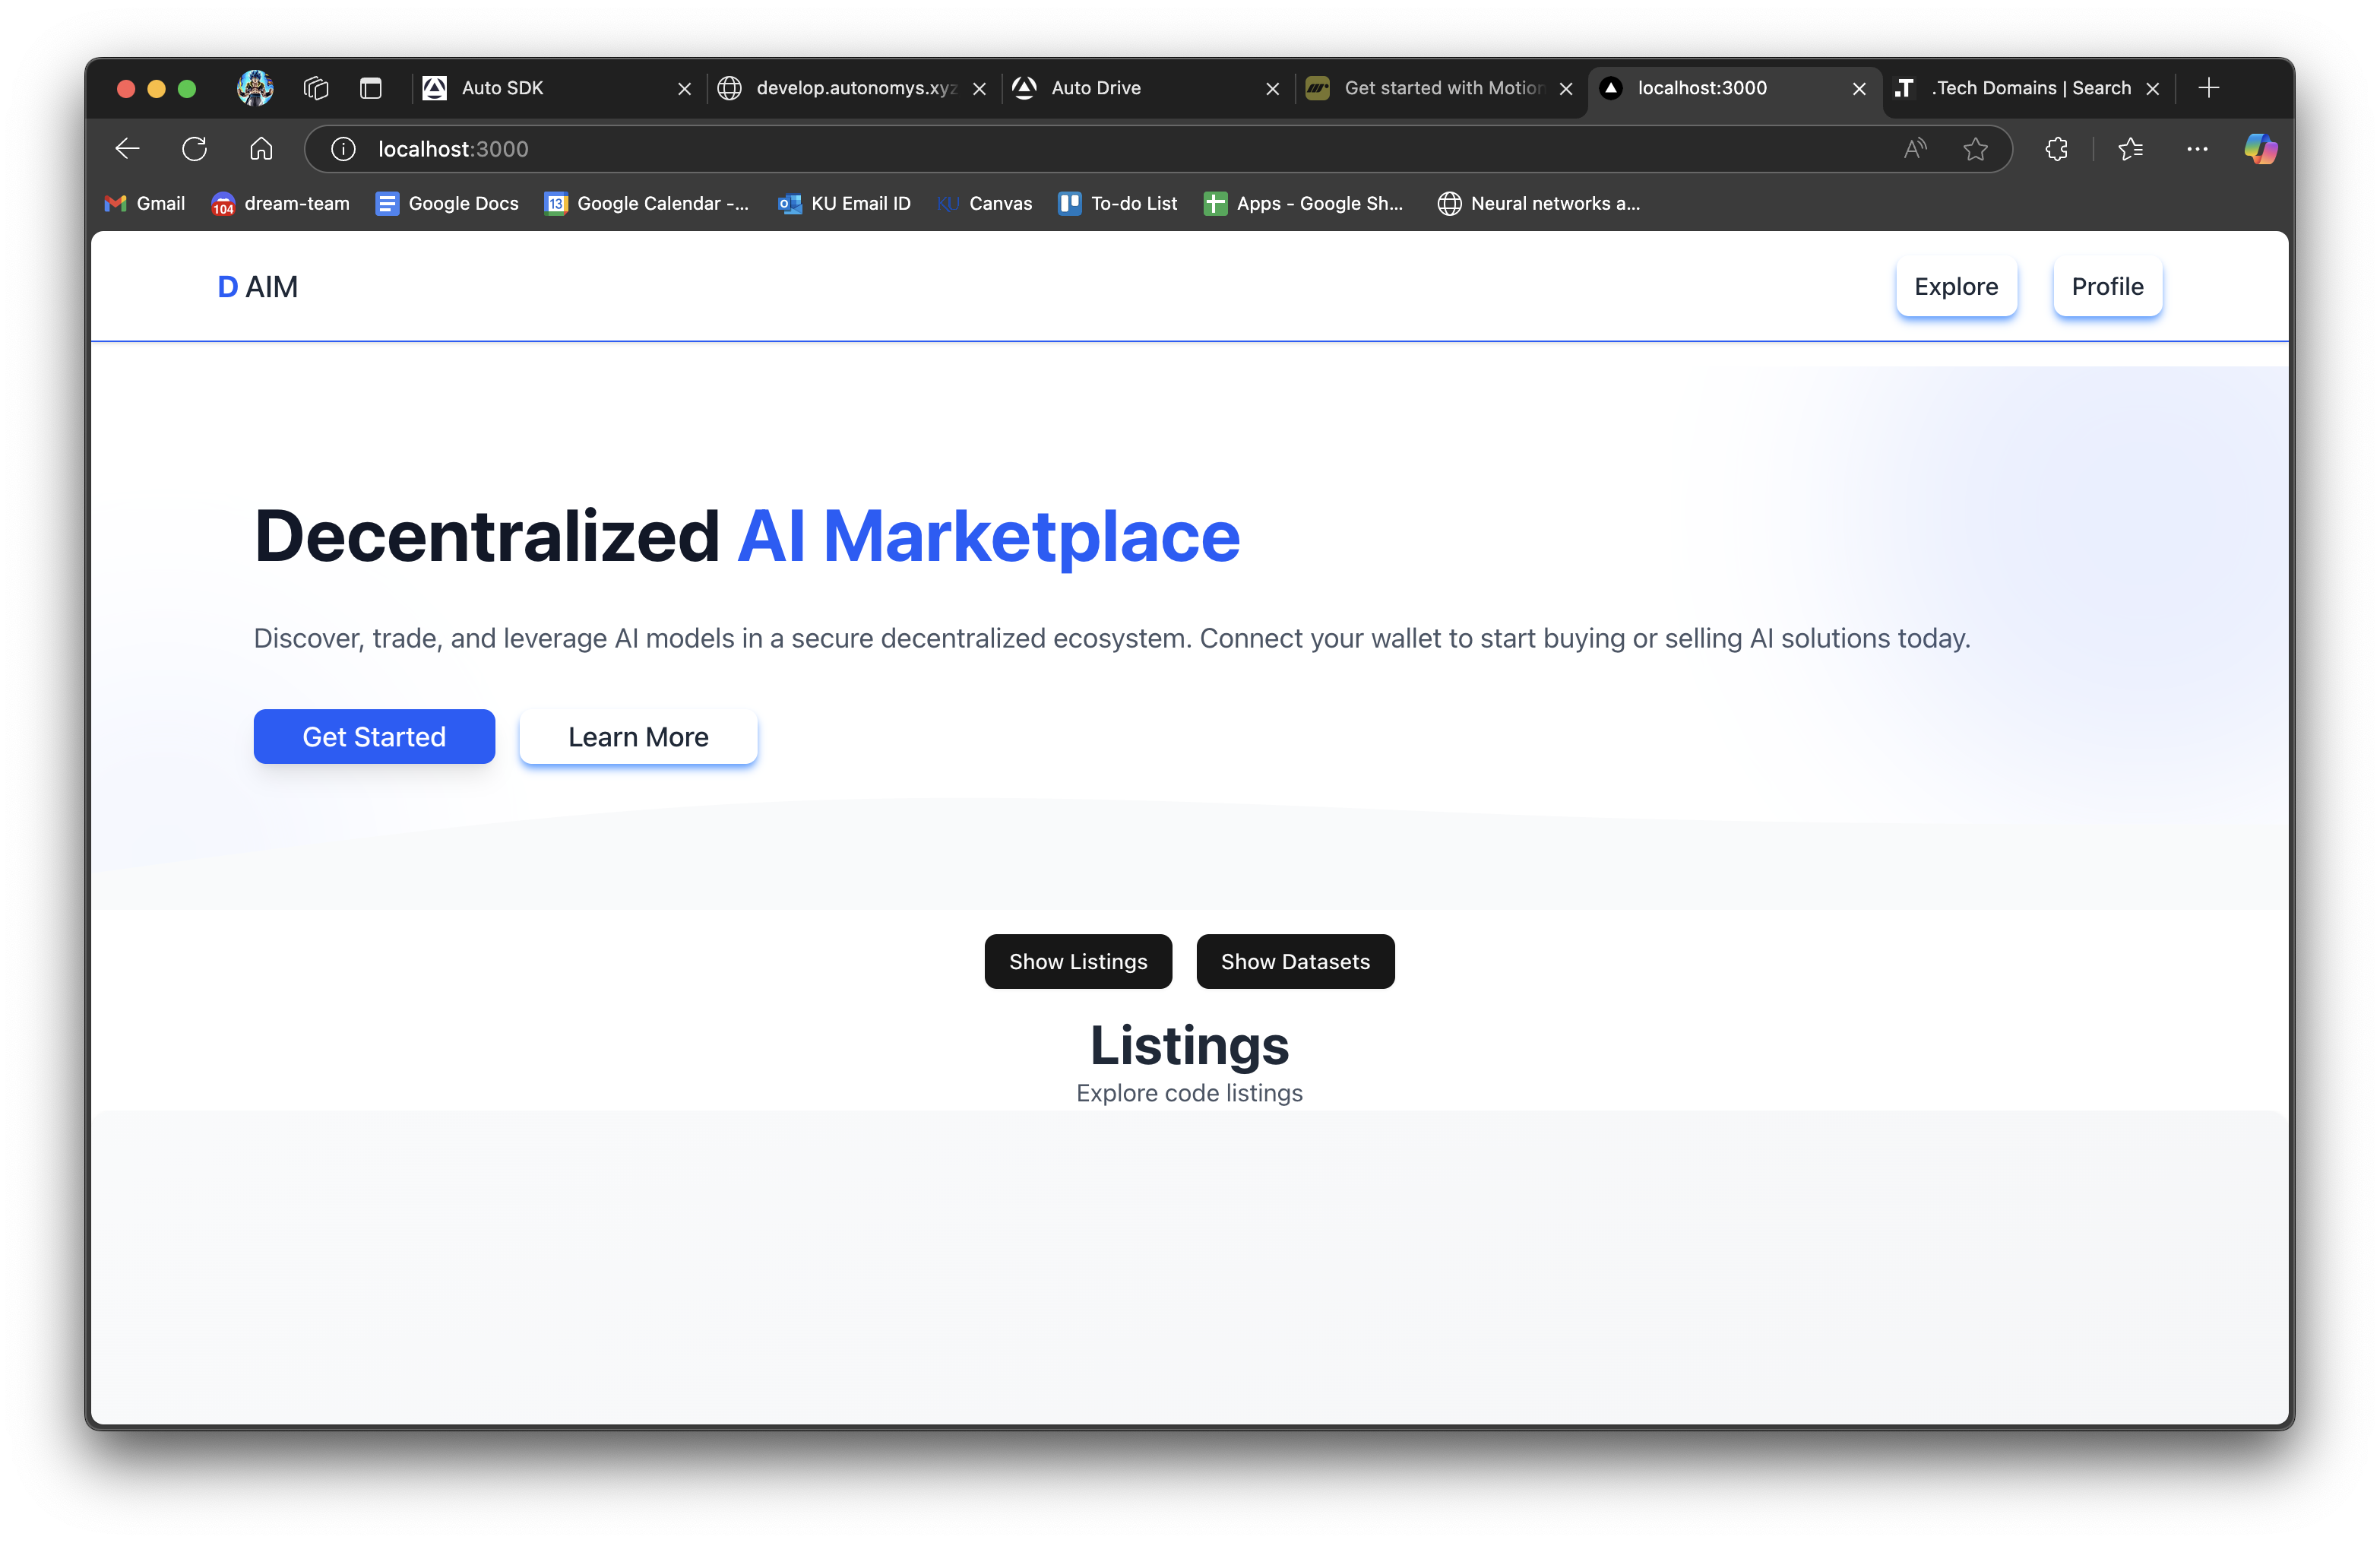Viewport: 2380px width, 1543px height.
Task: Open the browser profile avatar menu
Action: click(255, 88)
